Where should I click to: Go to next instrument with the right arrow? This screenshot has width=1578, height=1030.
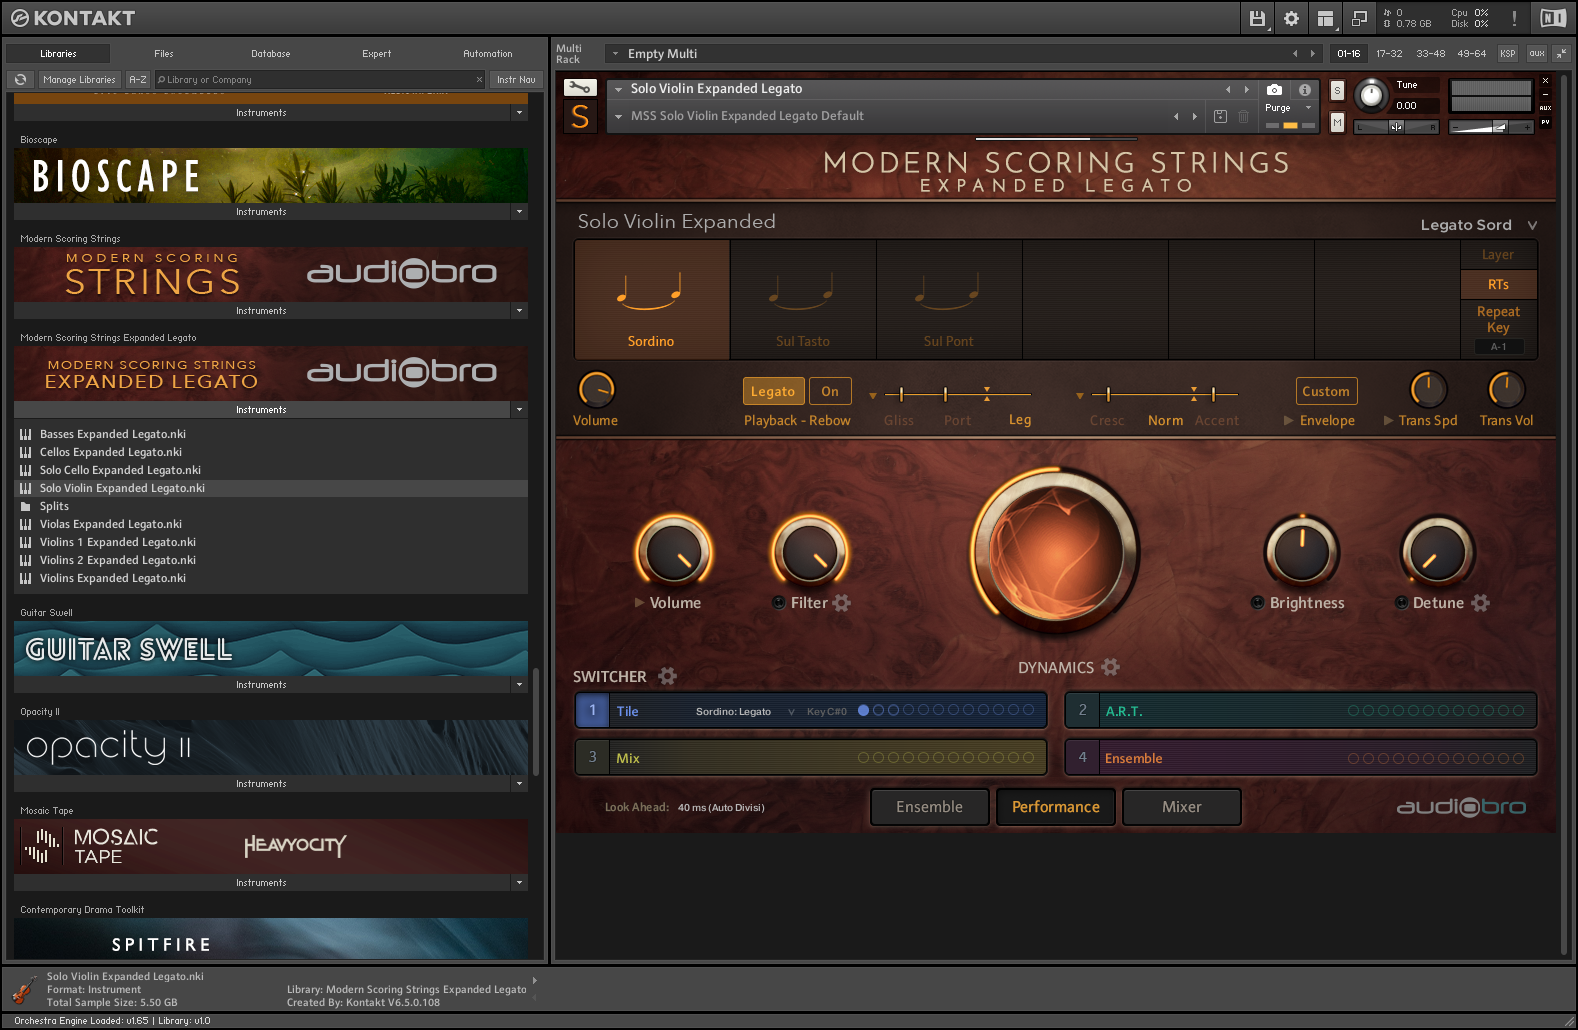(1246, 89)
